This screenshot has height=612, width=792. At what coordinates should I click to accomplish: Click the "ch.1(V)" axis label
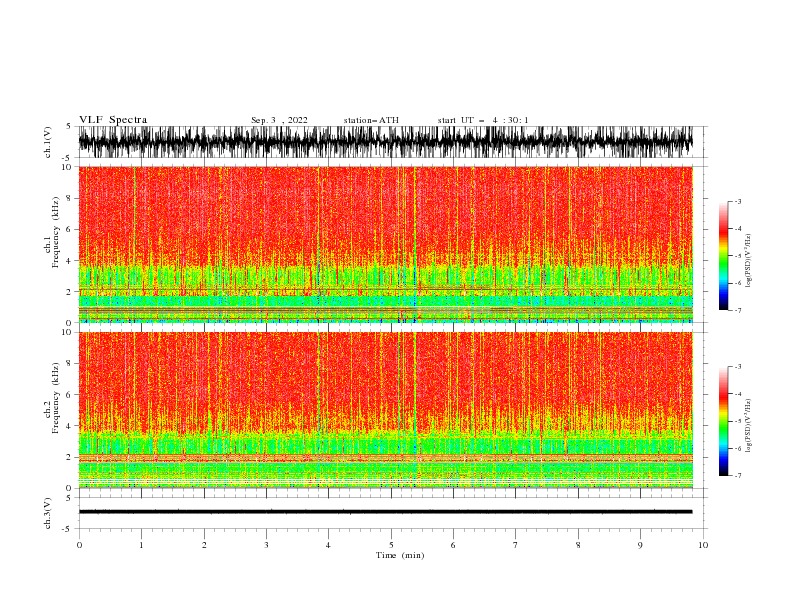pos(48,142)
